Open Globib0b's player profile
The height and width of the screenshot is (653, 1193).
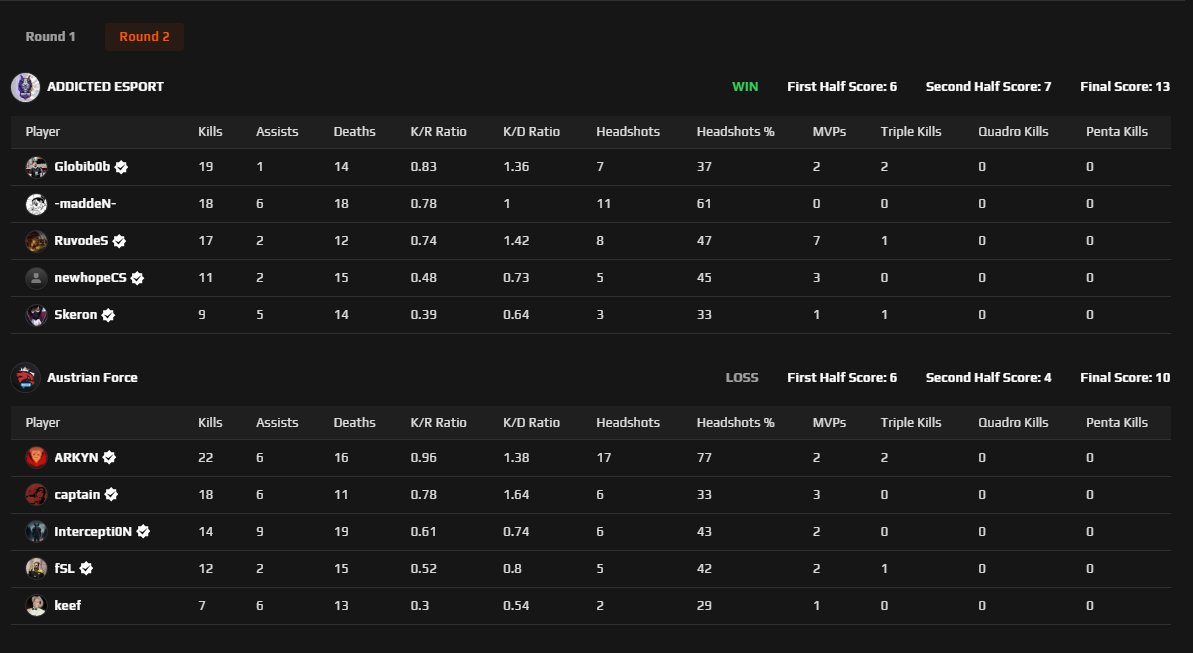(x=82, y=167)
